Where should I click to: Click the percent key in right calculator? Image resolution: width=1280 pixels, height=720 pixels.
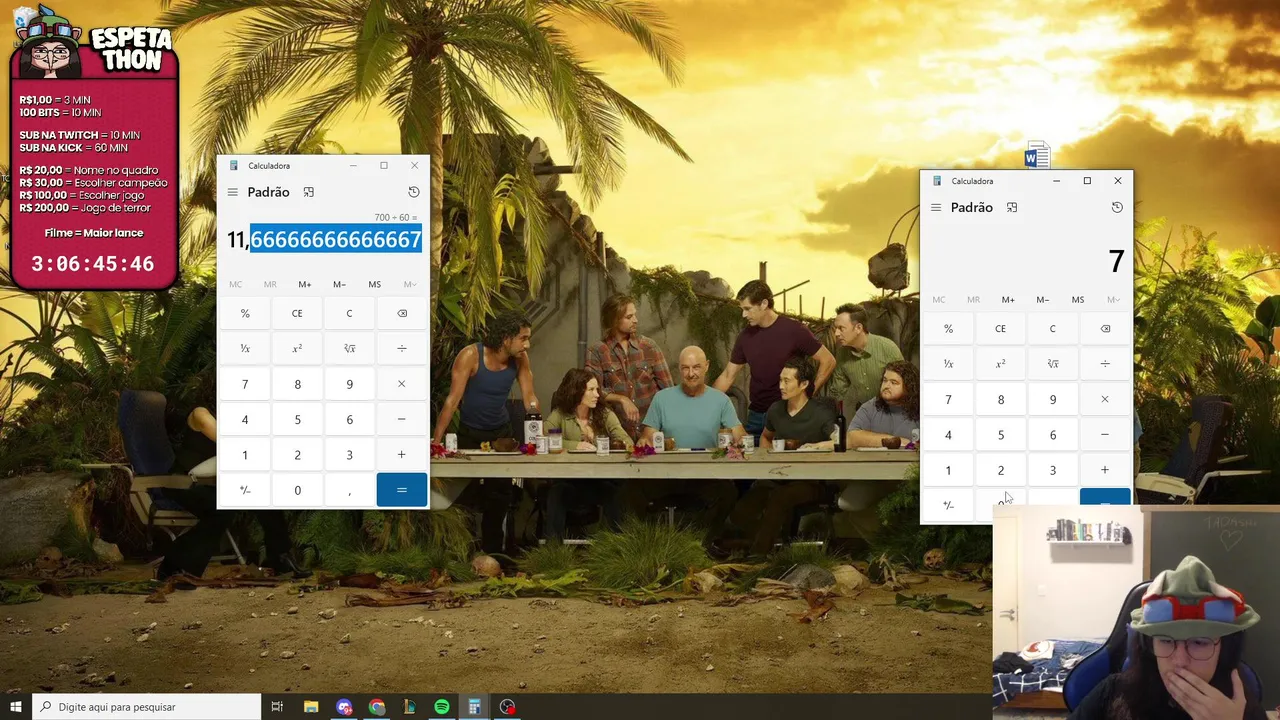tap(948, 328)
